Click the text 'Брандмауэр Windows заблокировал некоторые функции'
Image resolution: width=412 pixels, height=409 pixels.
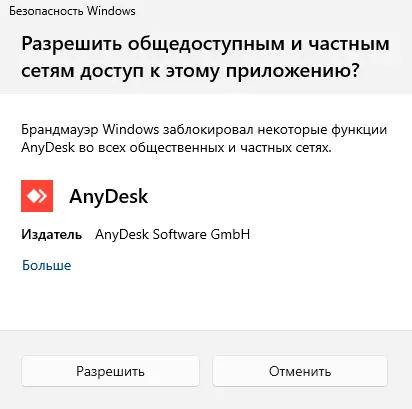[204, 130]
